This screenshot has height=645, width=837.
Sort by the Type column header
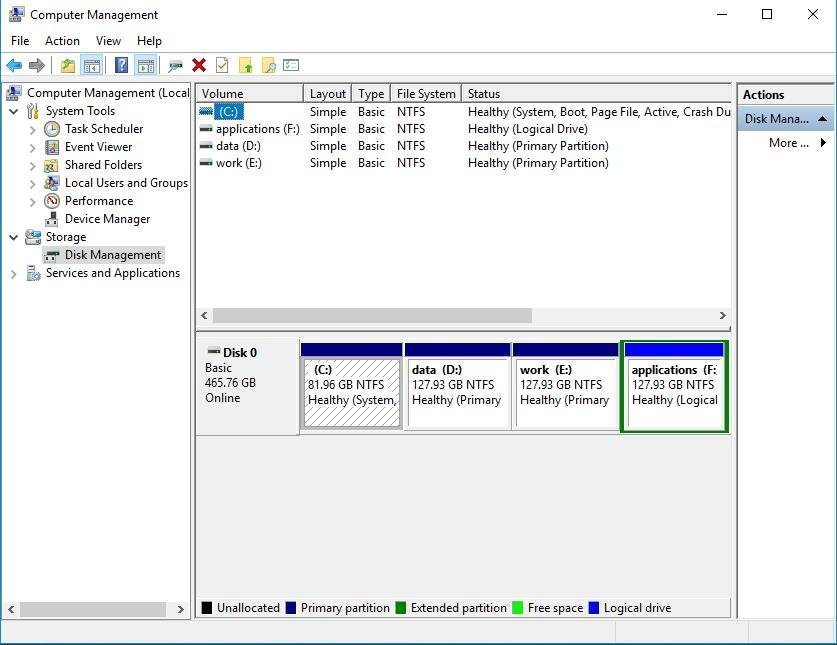[x=371, y=93]
